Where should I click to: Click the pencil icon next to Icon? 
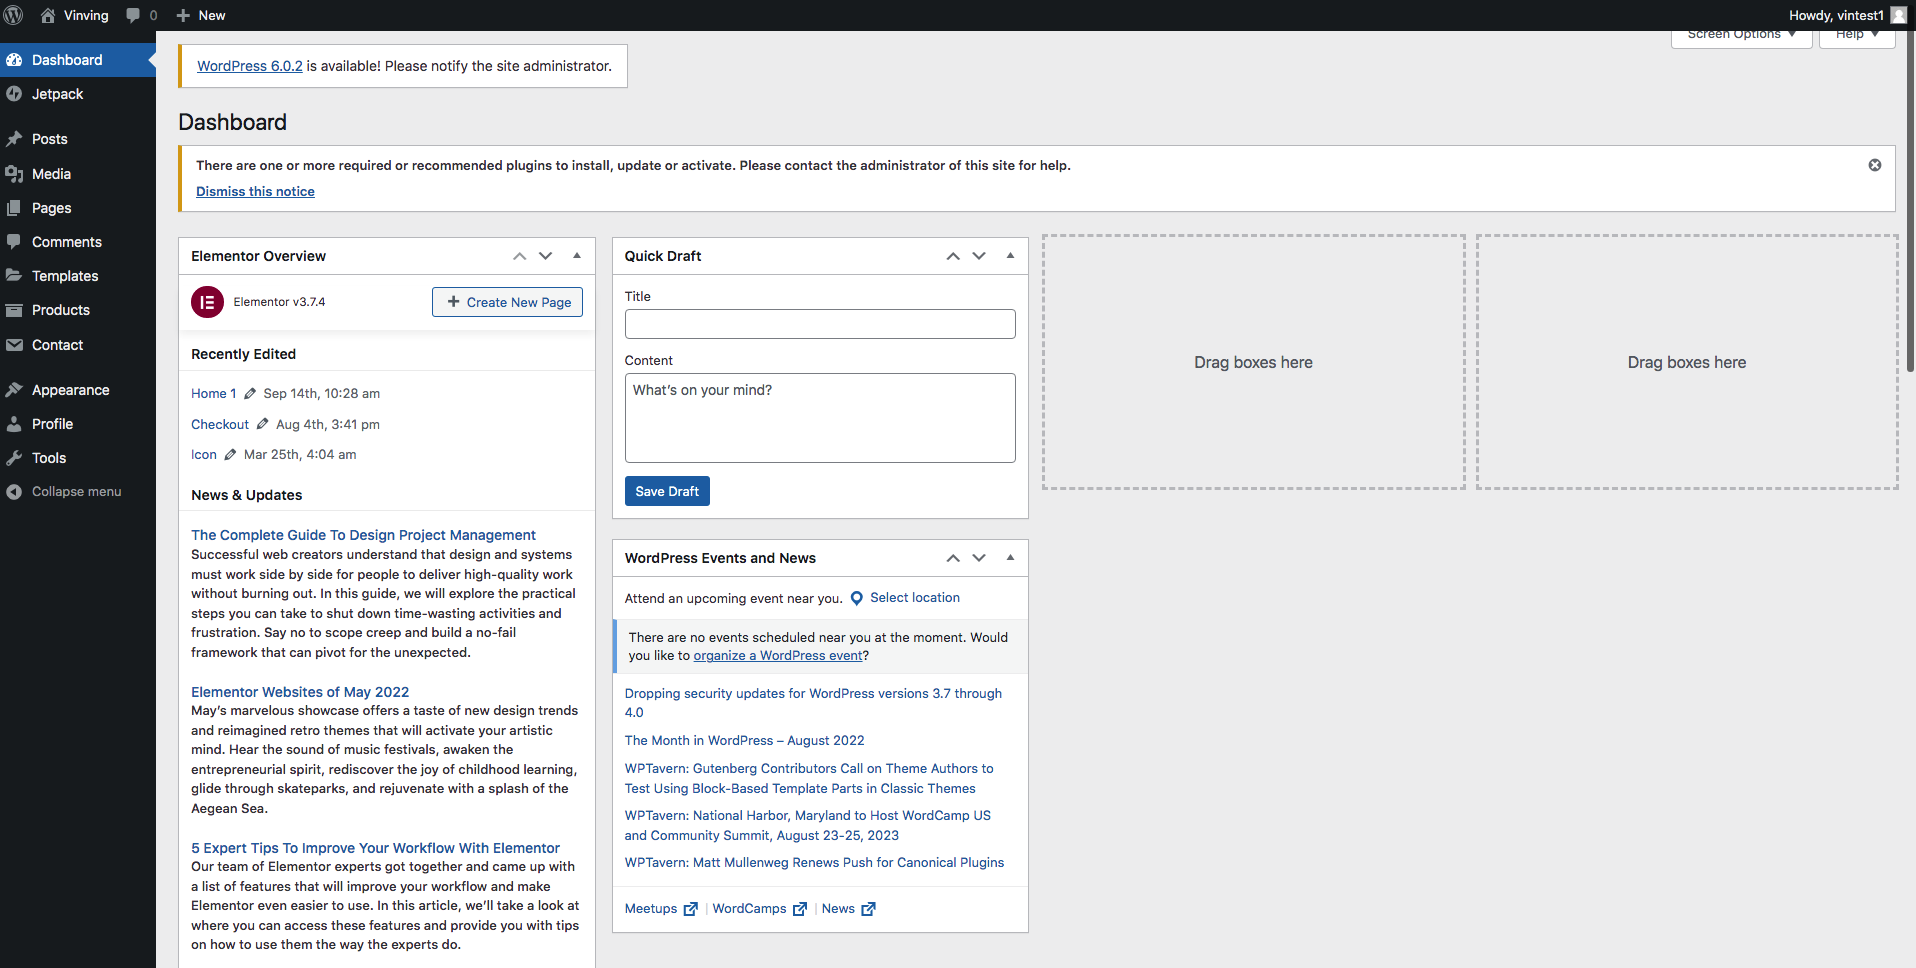pyautogui.click(x=230, y=455)
